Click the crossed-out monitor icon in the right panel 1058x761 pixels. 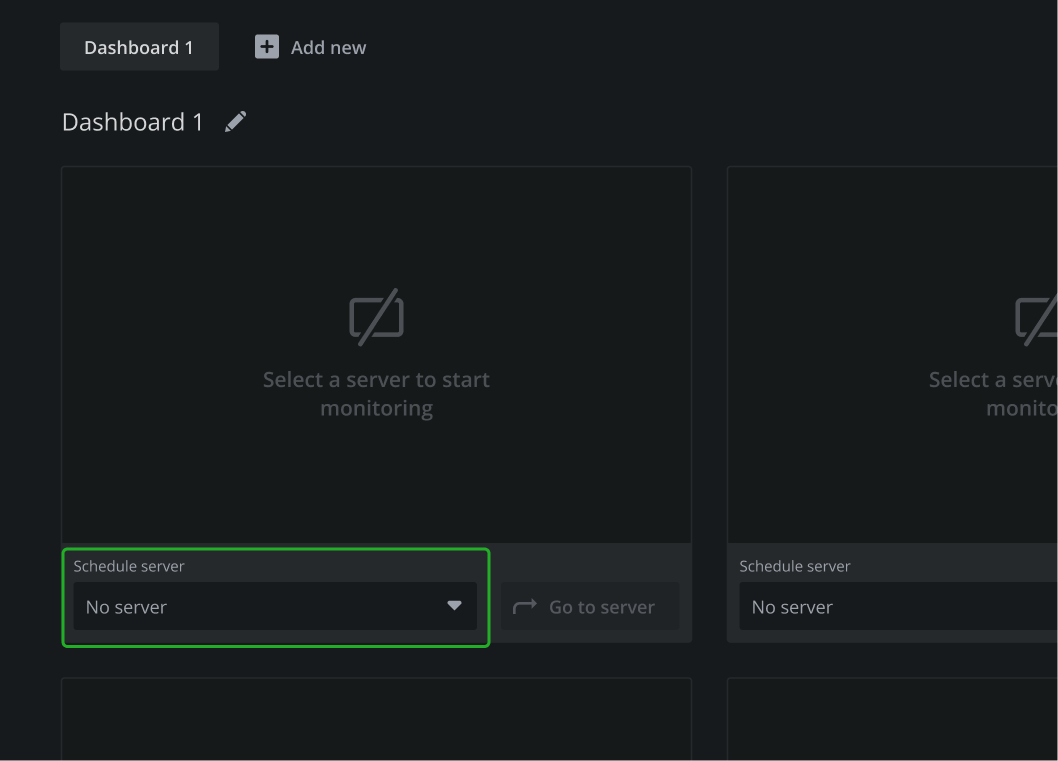(x=1037, y=318)
